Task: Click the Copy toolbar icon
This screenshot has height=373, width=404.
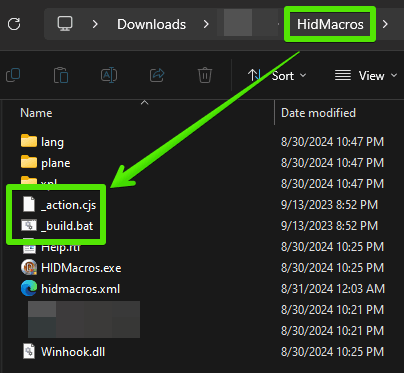Action: coord(13,75)
